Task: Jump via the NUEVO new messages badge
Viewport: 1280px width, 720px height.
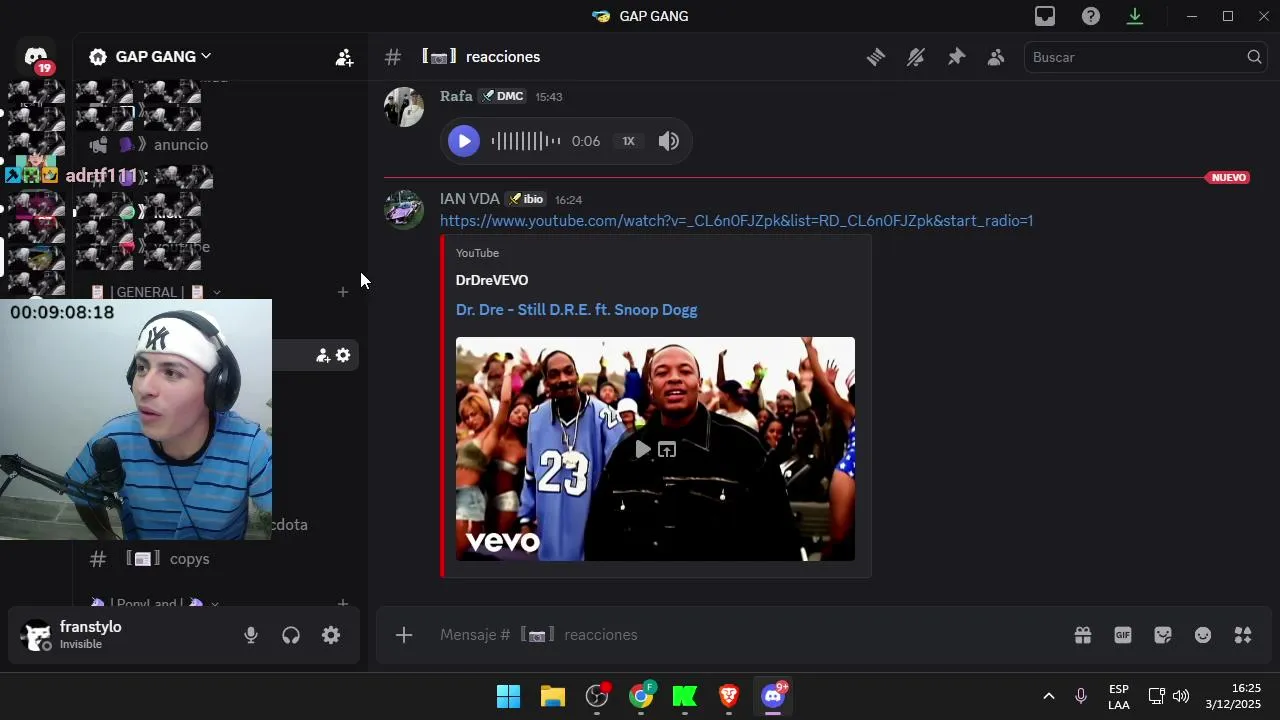Action: click(x=1229, y=178)
